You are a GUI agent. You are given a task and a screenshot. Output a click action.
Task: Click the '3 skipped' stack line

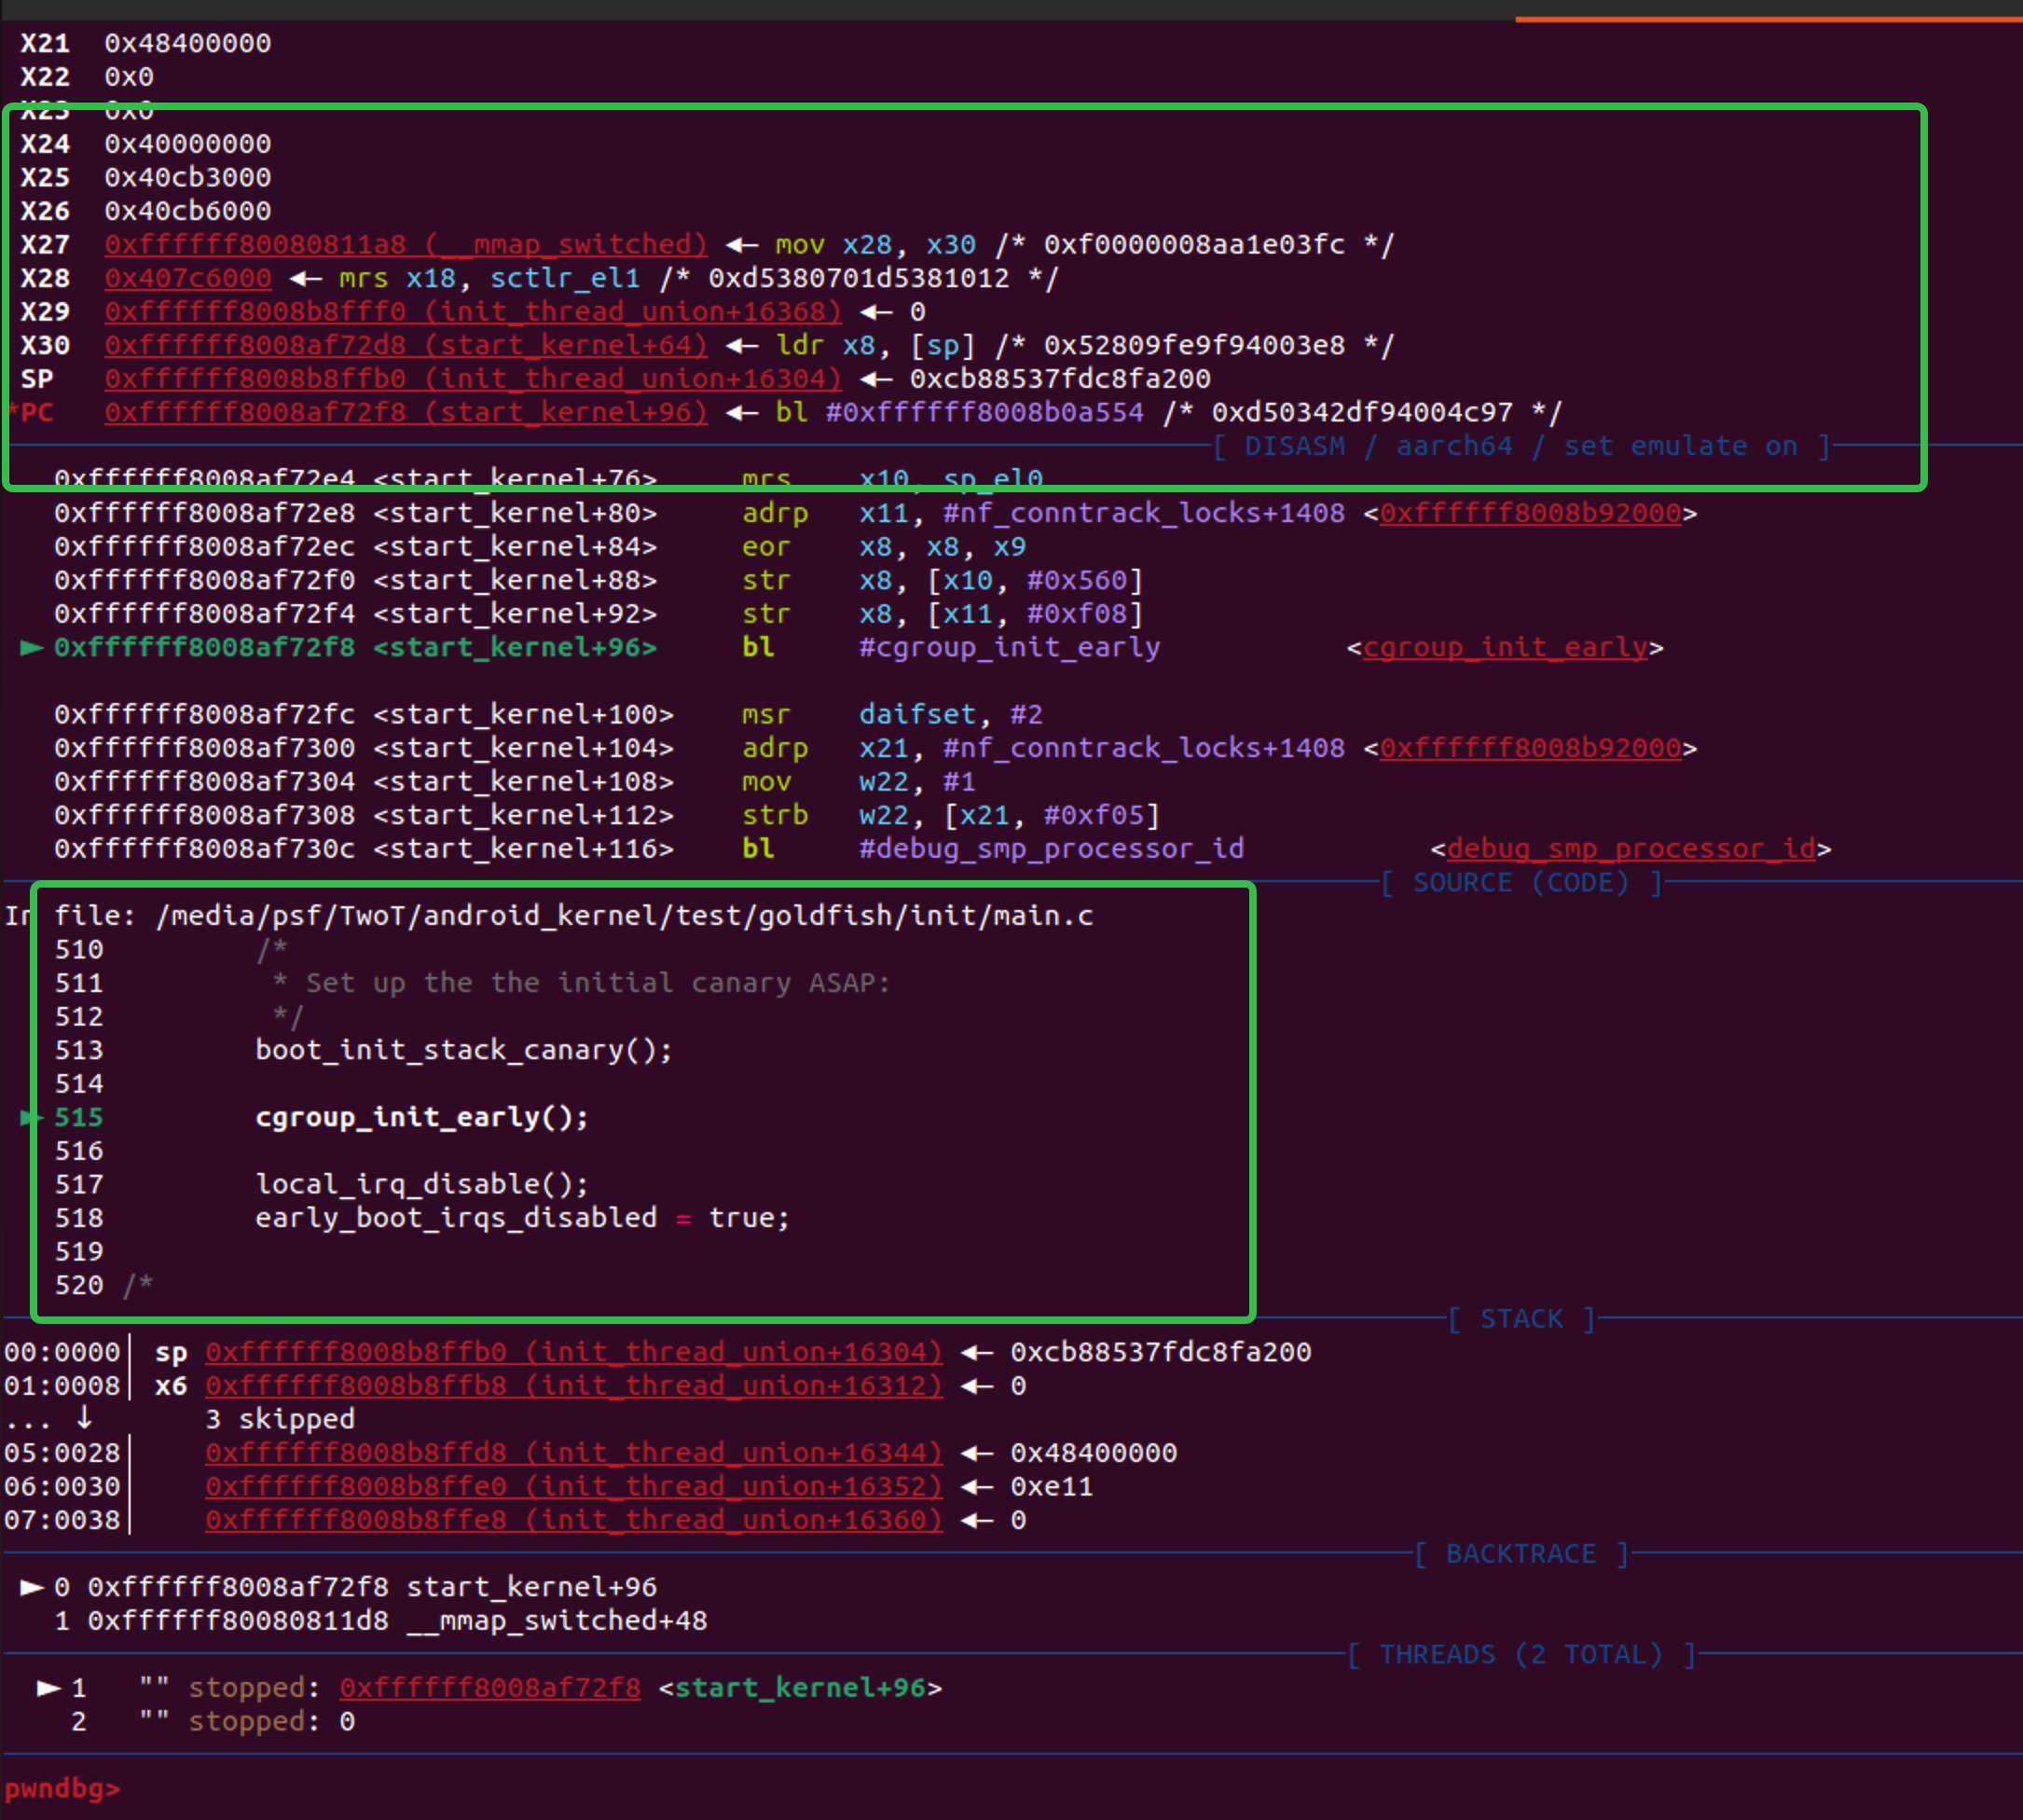pyautogui.click(x=280, y=1419)
